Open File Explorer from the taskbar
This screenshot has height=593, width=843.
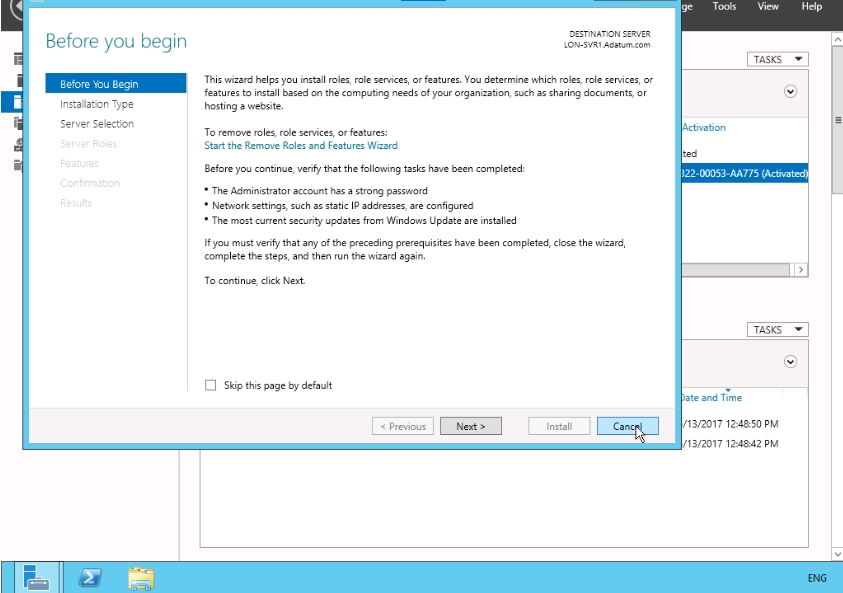141,577
